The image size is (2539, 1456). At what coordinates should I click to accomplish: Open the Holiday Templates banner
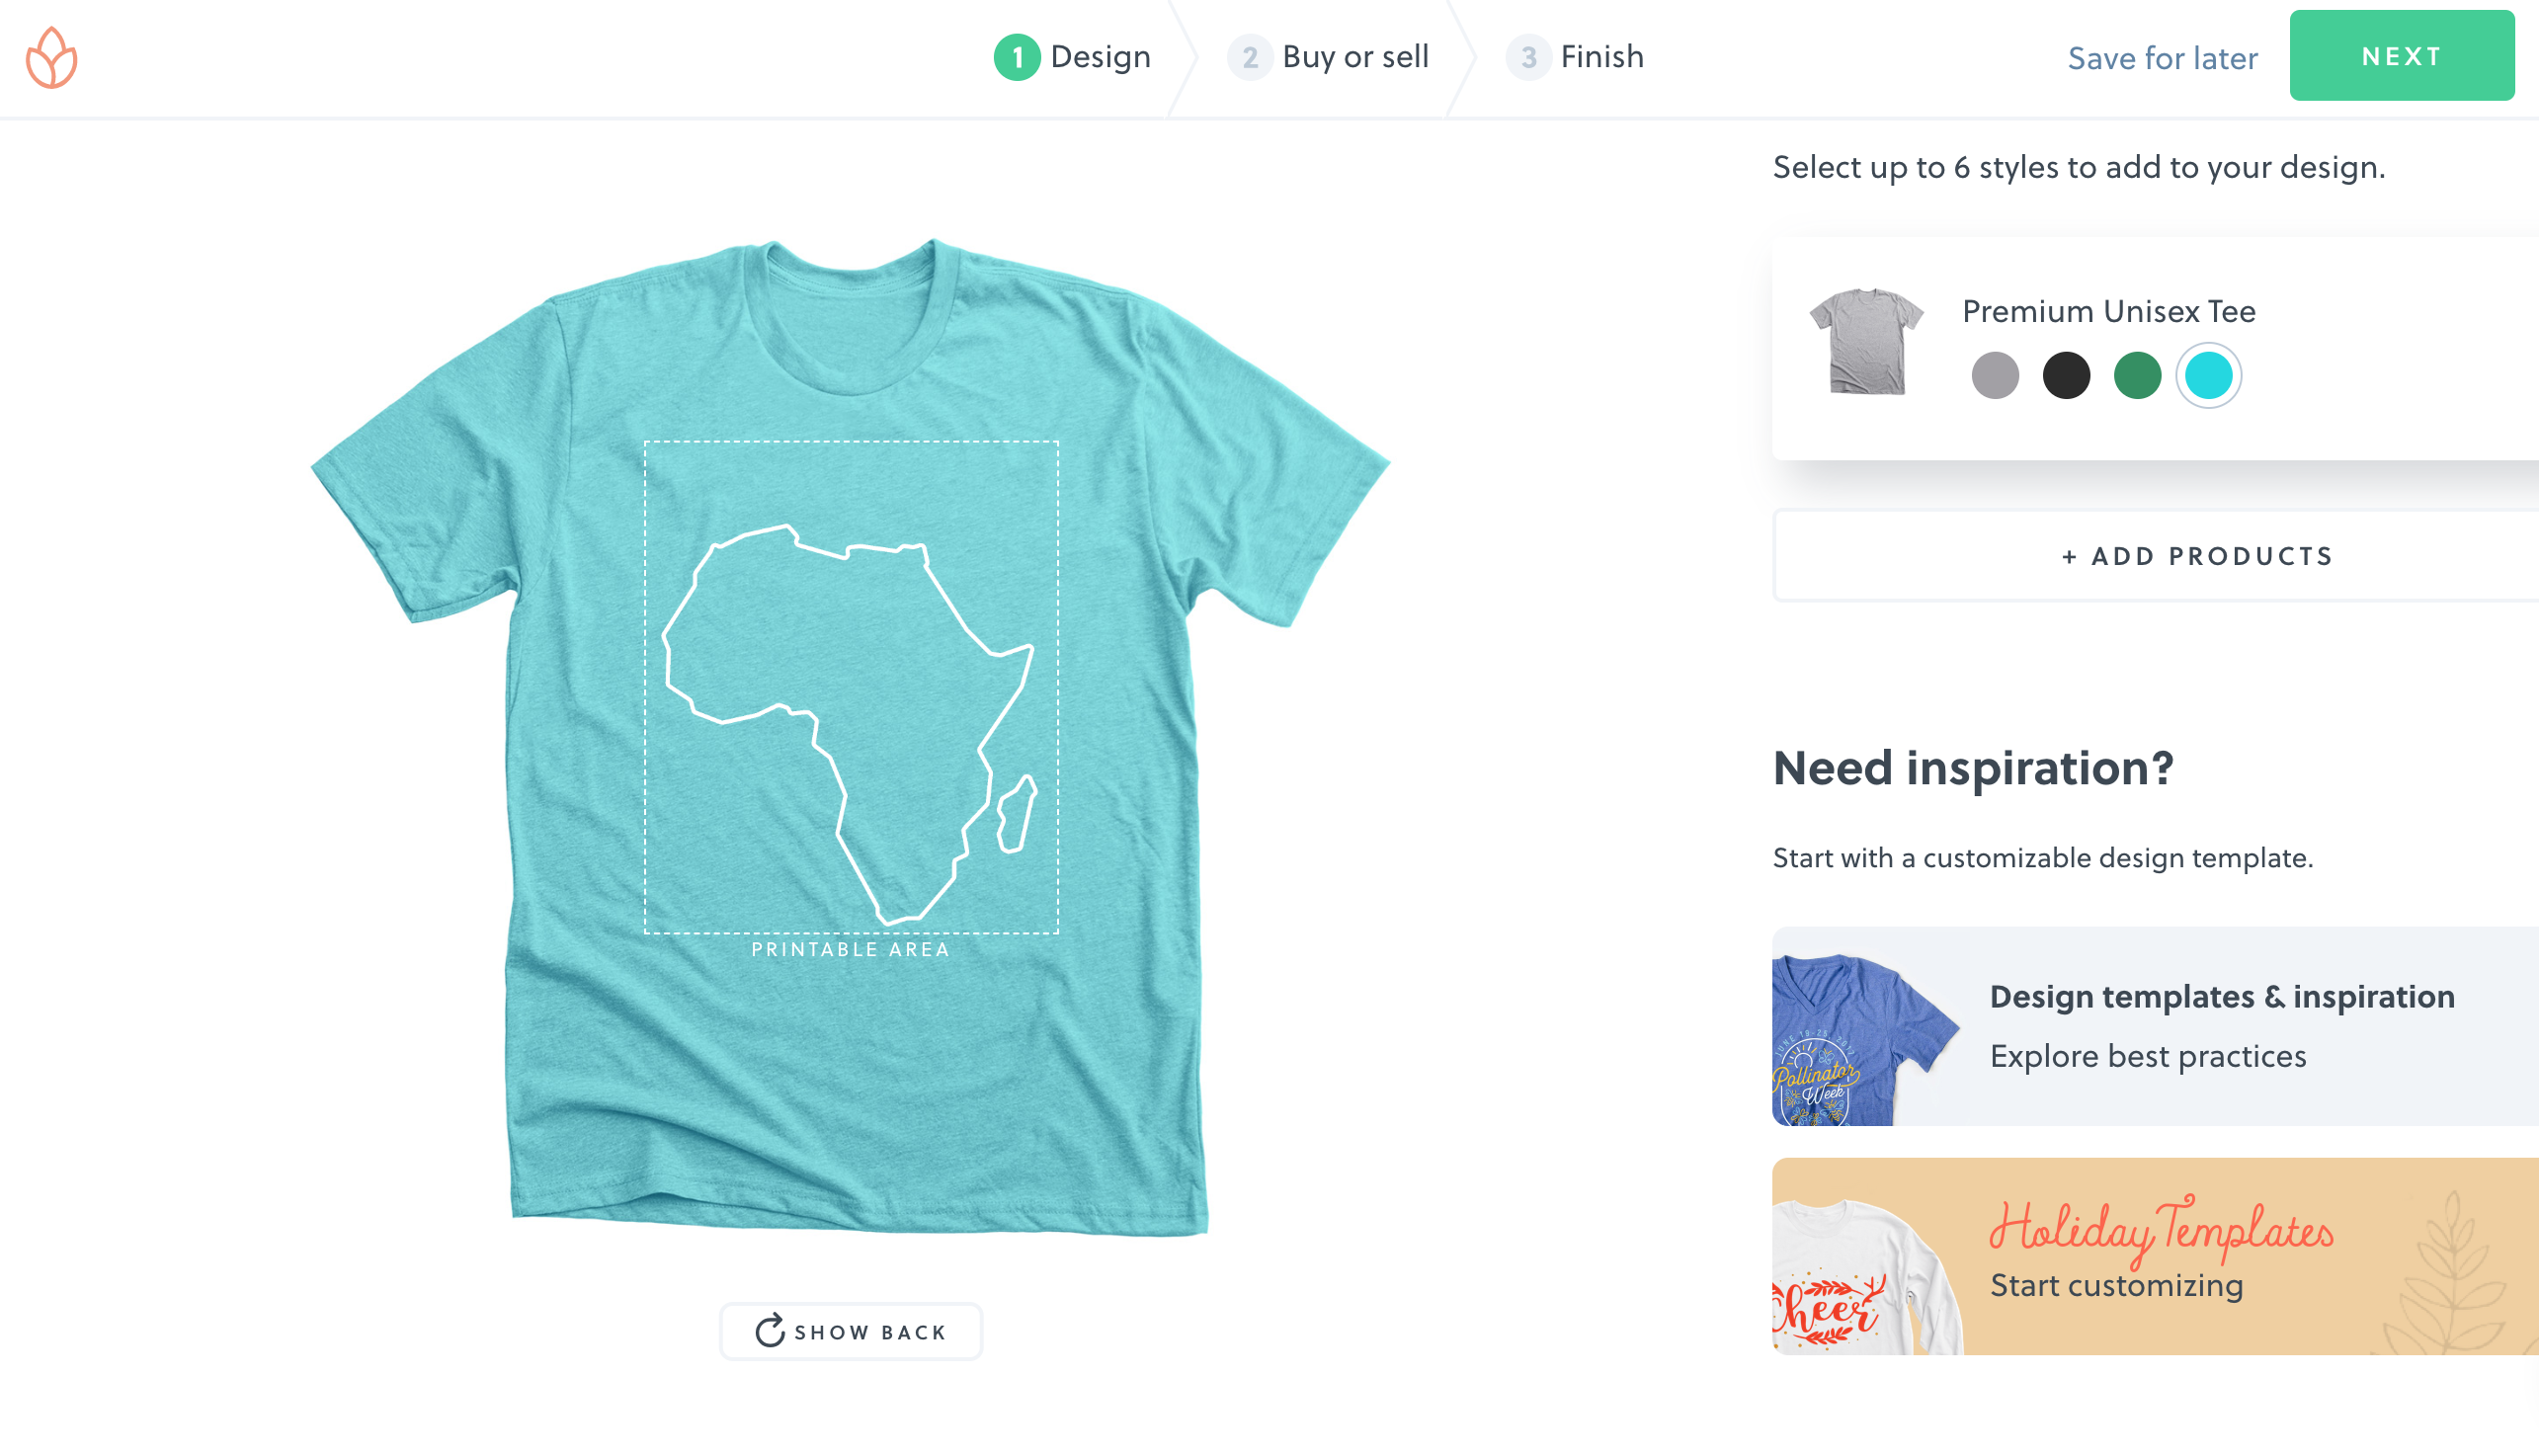(x=2160, y=1257)
